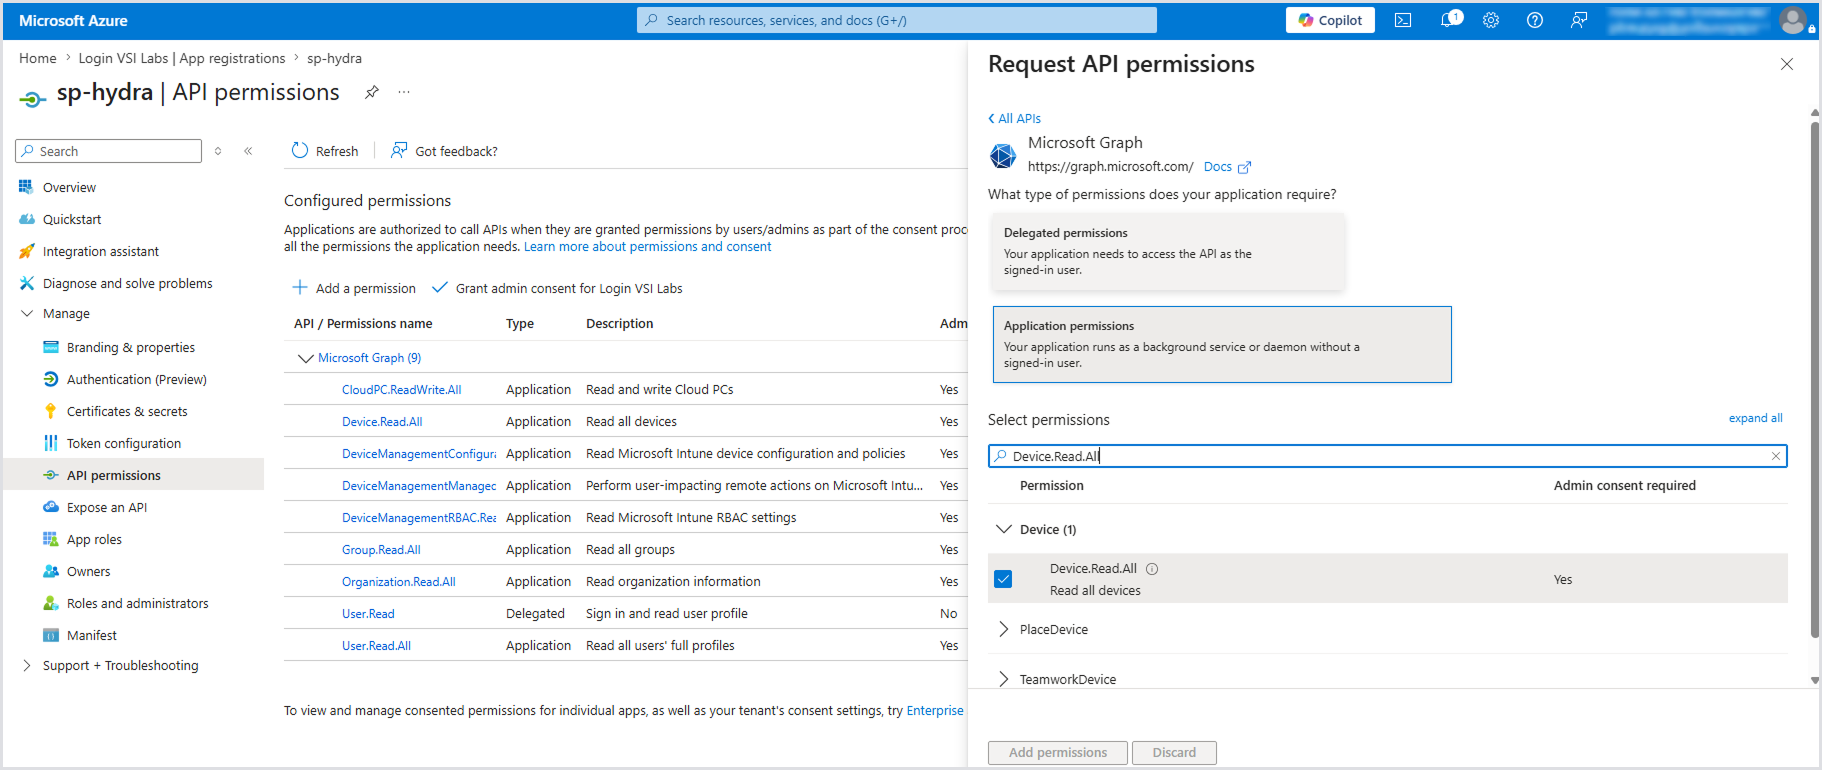Open the feedback icon in top bar
Screen dimensions: 1822x770
(x=1579, y=20)
